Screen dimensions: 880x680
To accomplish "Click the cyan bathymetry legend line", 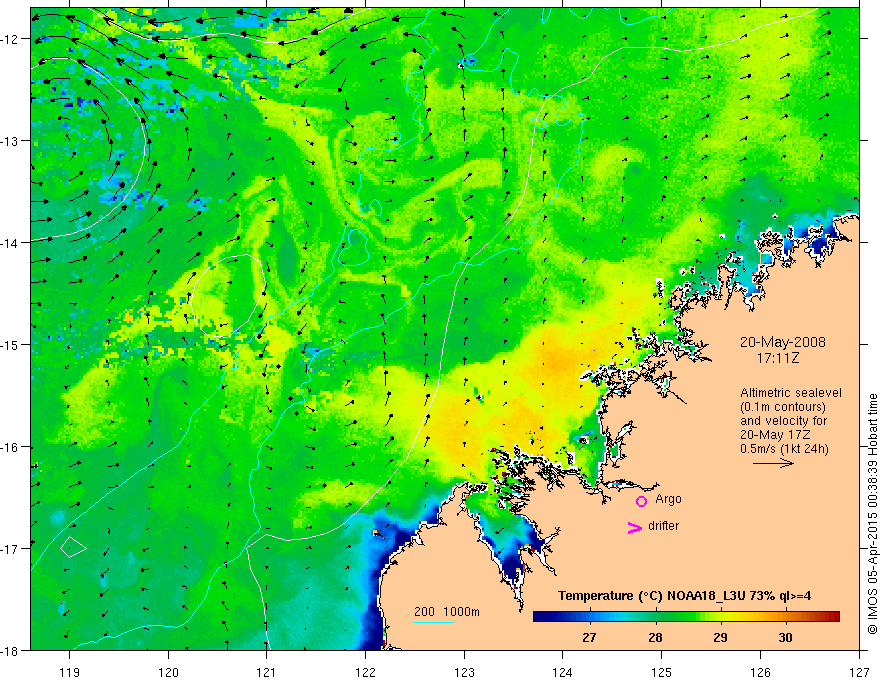I will click(x=434, y=622).
